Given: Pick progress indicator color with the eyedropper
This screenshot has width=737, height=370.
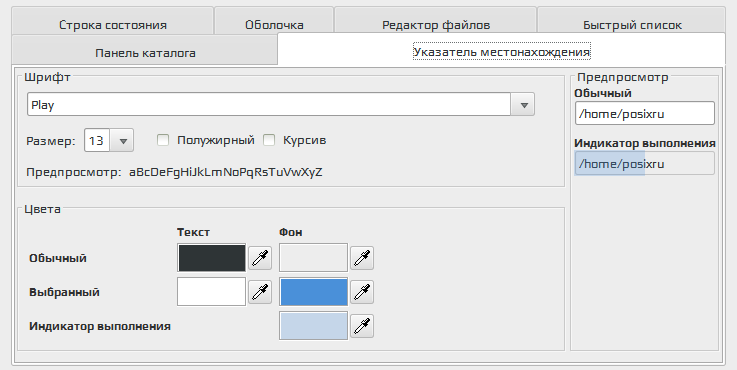Looking at the screenshot, I should pos(362,326).
